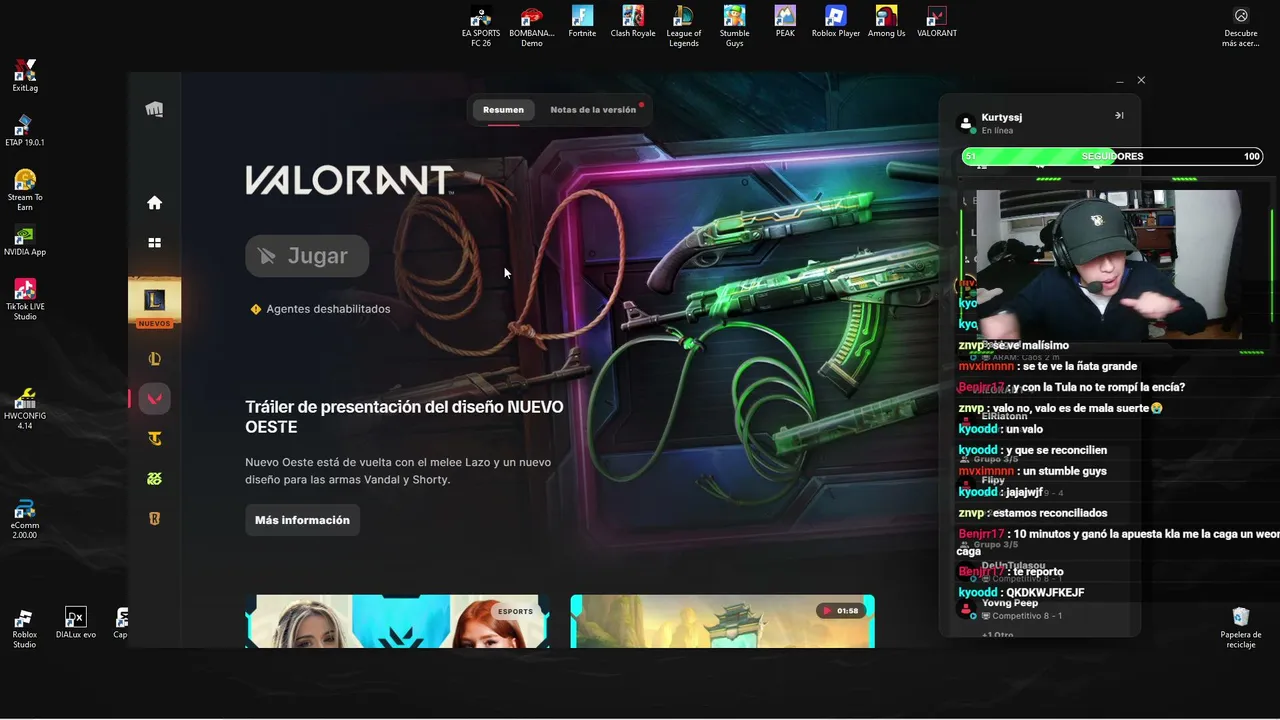This screenshot has height=720, width=1280.
Task: Open EA SPORTS FC 26 desktop shortcut
Action: pos(481,27)
